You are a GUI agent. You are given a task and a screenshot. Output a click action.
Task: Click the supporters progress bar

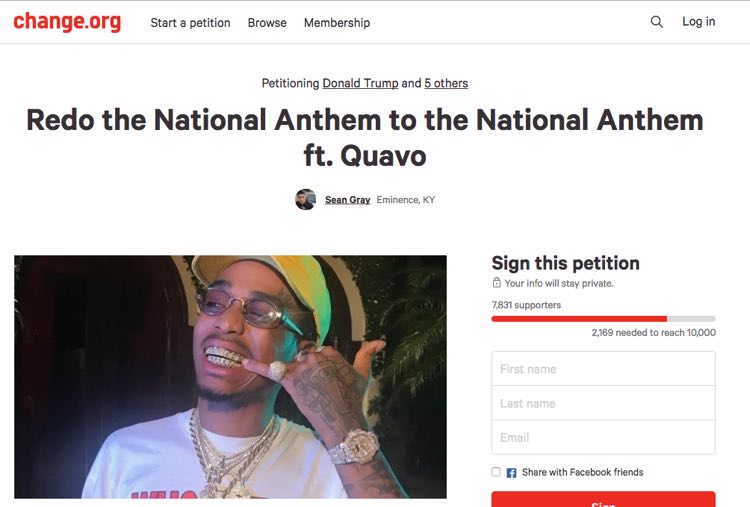[603, 319]
